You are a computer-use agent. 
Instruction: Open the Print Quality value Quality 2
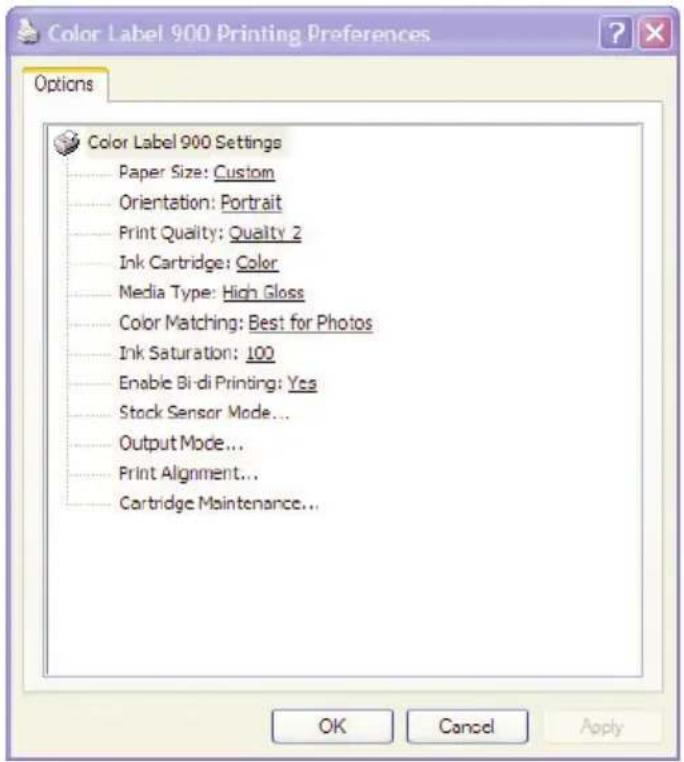(265, 233)
